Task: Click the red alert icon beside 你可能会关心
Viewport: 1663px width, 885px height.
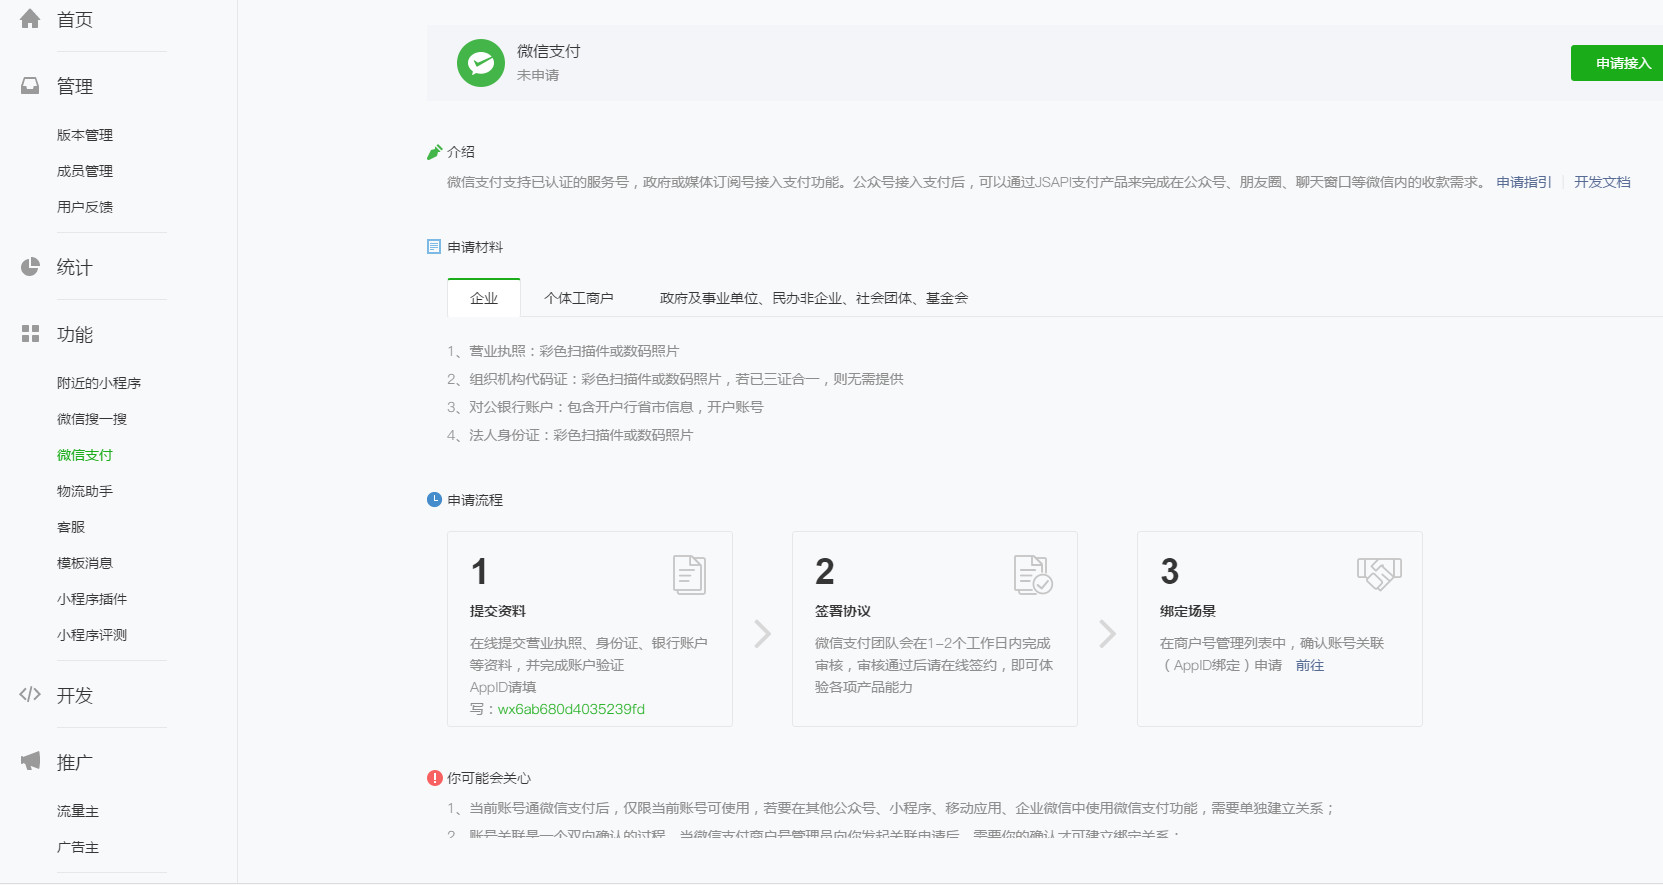Action: point(434,778)
